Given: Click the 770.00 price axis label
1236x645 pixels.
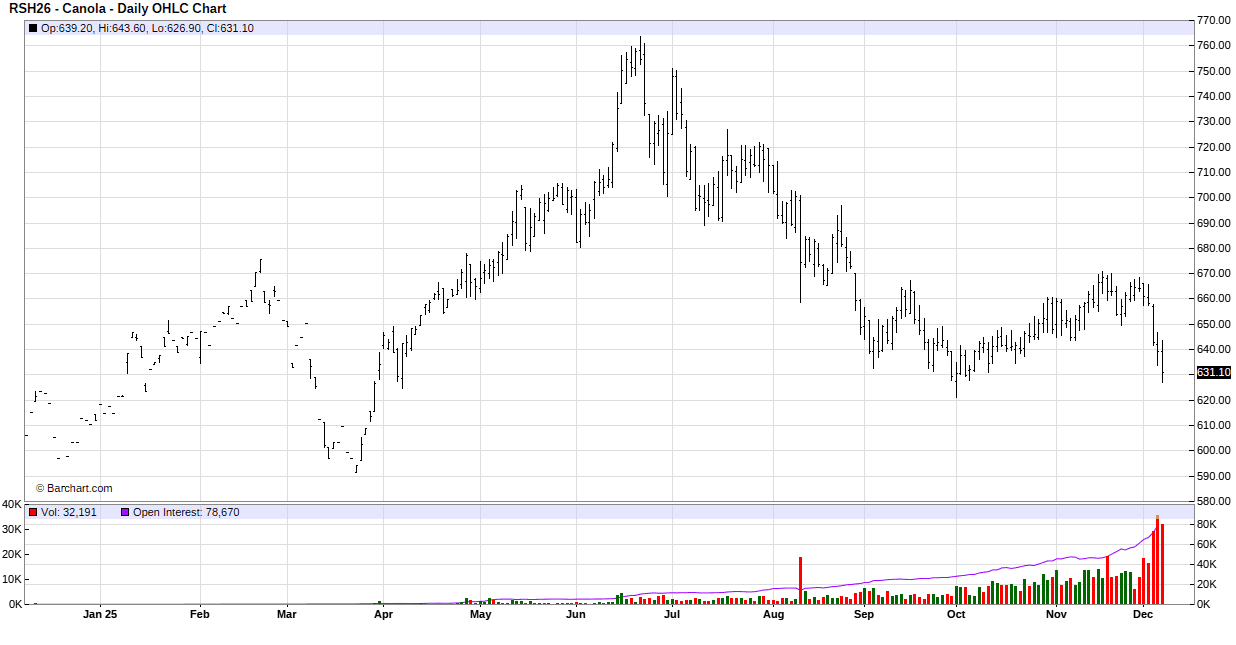Looking at the screenshot, I should [x=1213, y=20].
